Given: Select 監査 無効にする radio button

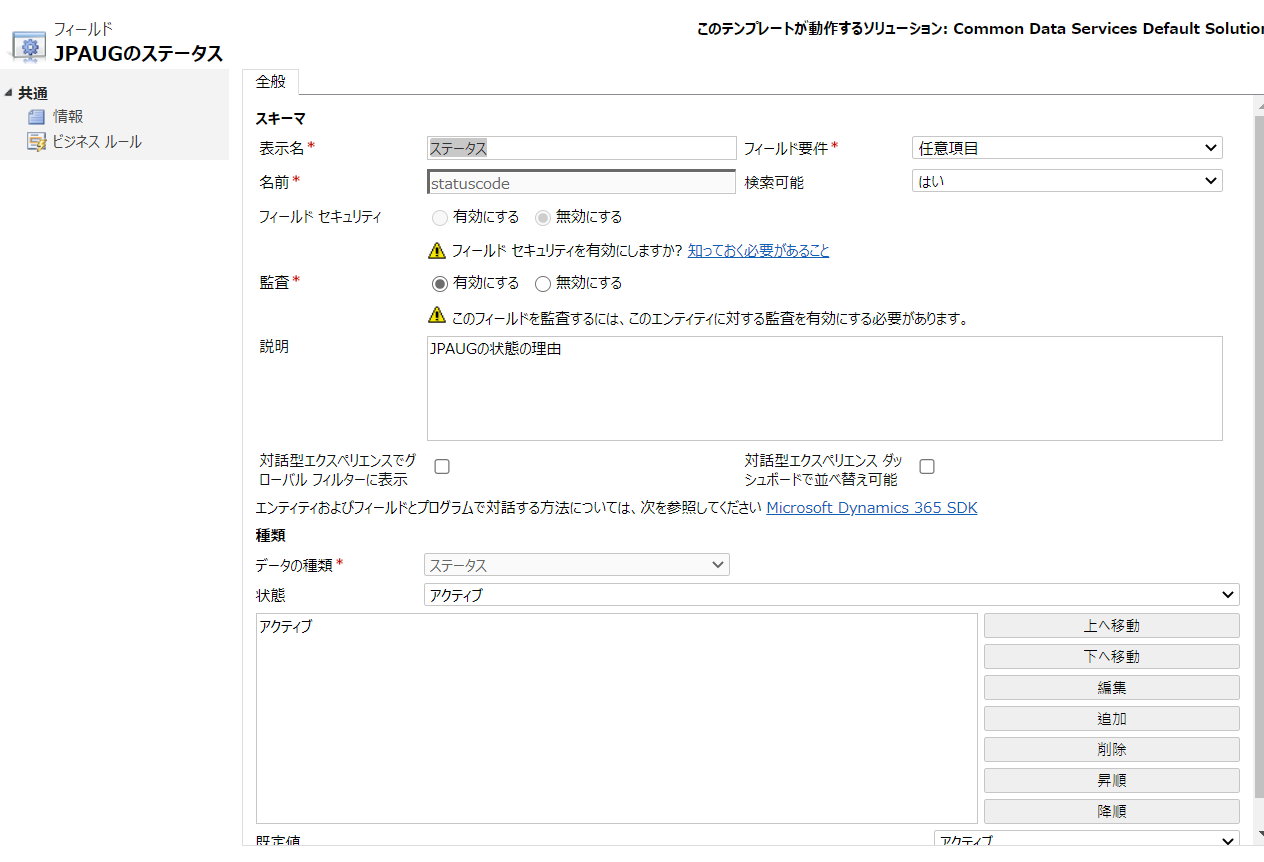Looking at the screenshot, I should tap(543, 283).
